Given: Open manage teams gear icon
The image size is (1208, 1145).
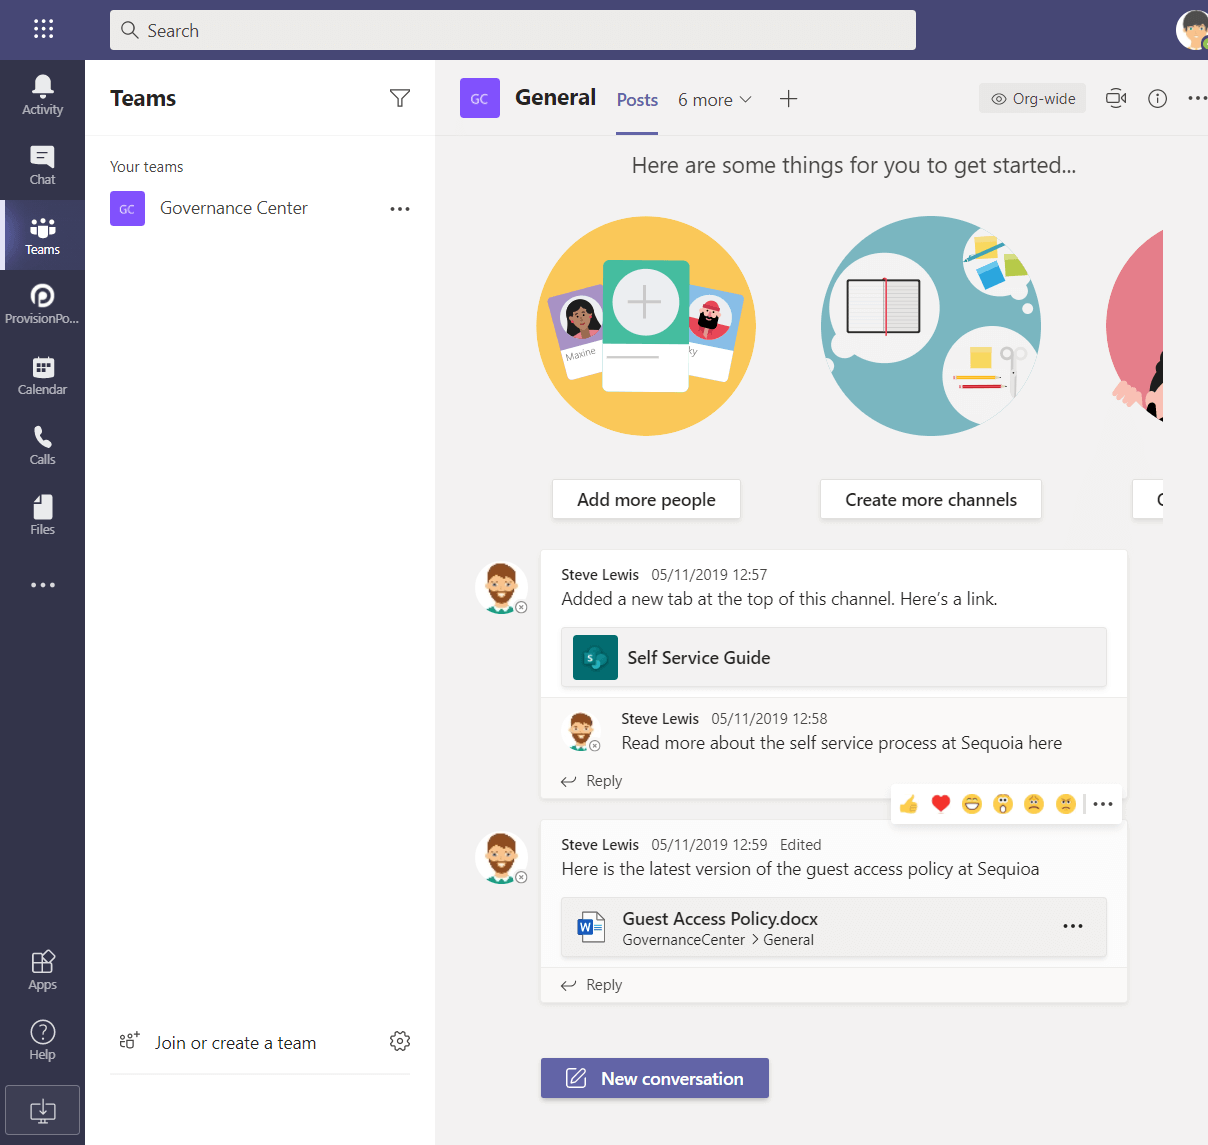Looking at the screenshot, I should point(400,1041).
